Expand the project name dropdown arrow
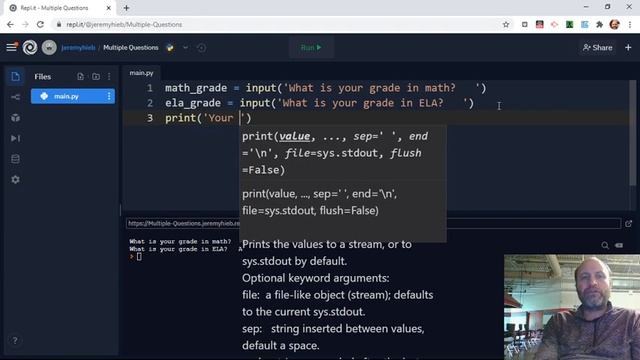 (185, 48)
